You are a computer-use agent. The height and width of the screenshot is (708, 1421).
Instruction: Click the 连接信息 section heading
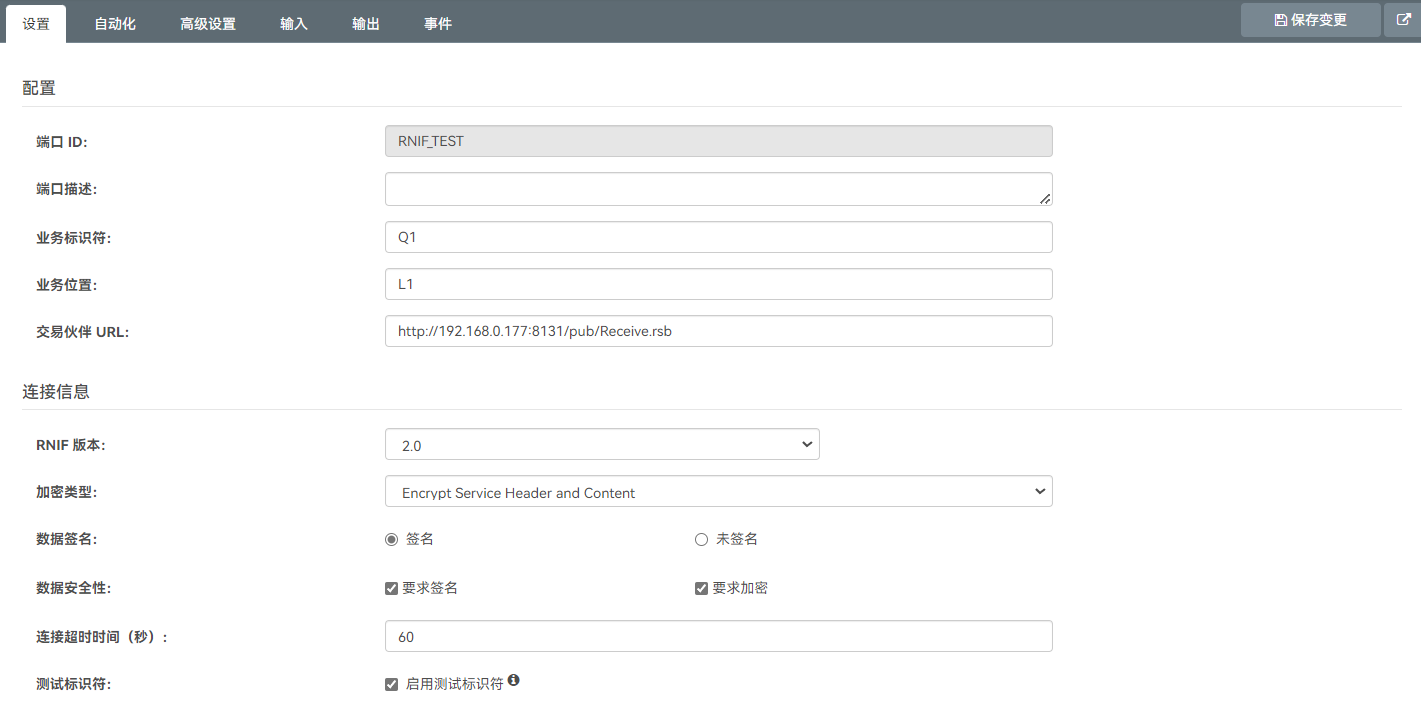click(56, 392)
